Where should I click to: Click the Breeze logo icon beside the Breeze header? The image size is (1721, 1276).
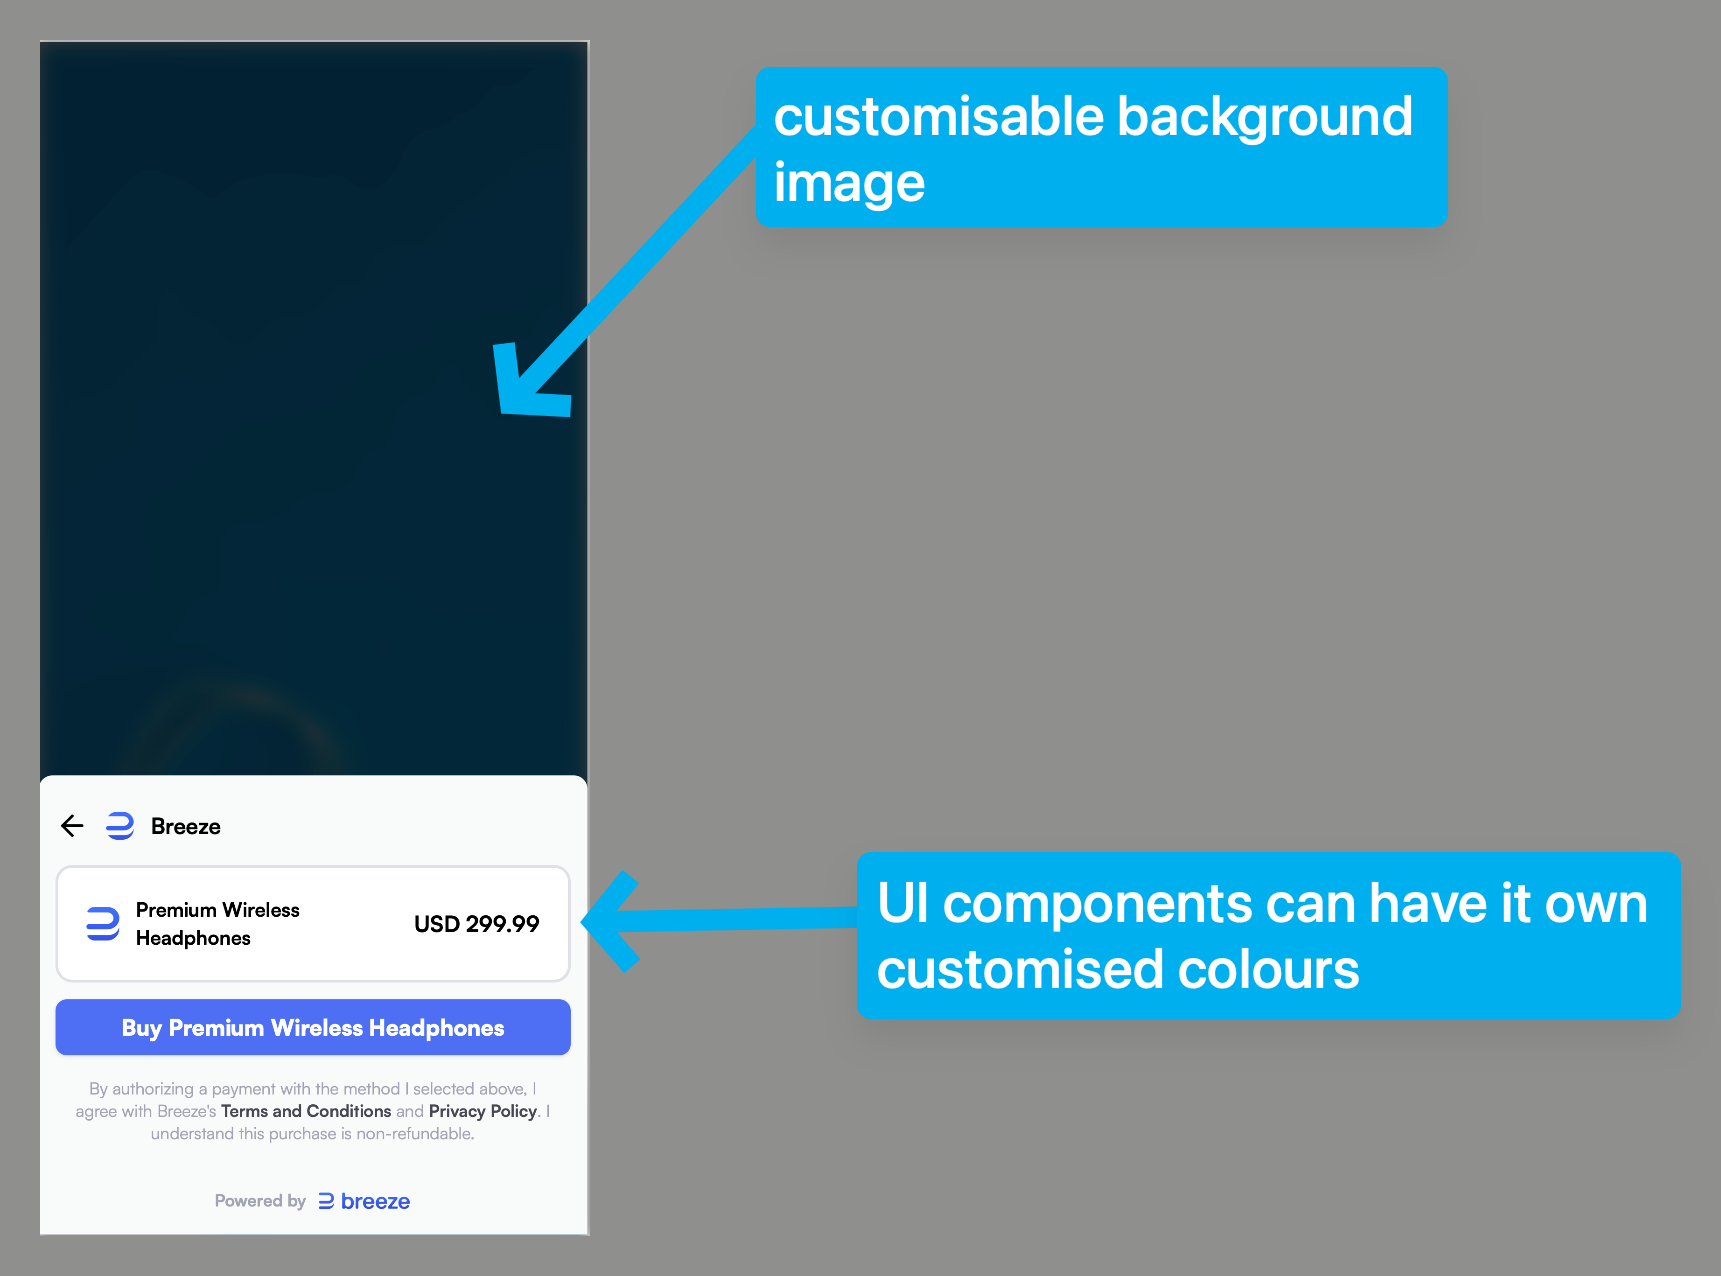click(x=120, y=826)
